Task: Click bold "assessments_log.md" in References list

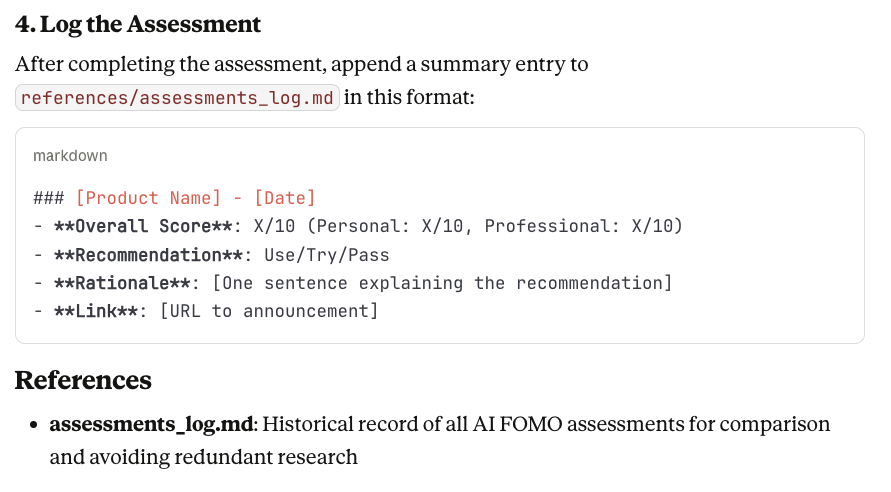Action: coord(150,424)
